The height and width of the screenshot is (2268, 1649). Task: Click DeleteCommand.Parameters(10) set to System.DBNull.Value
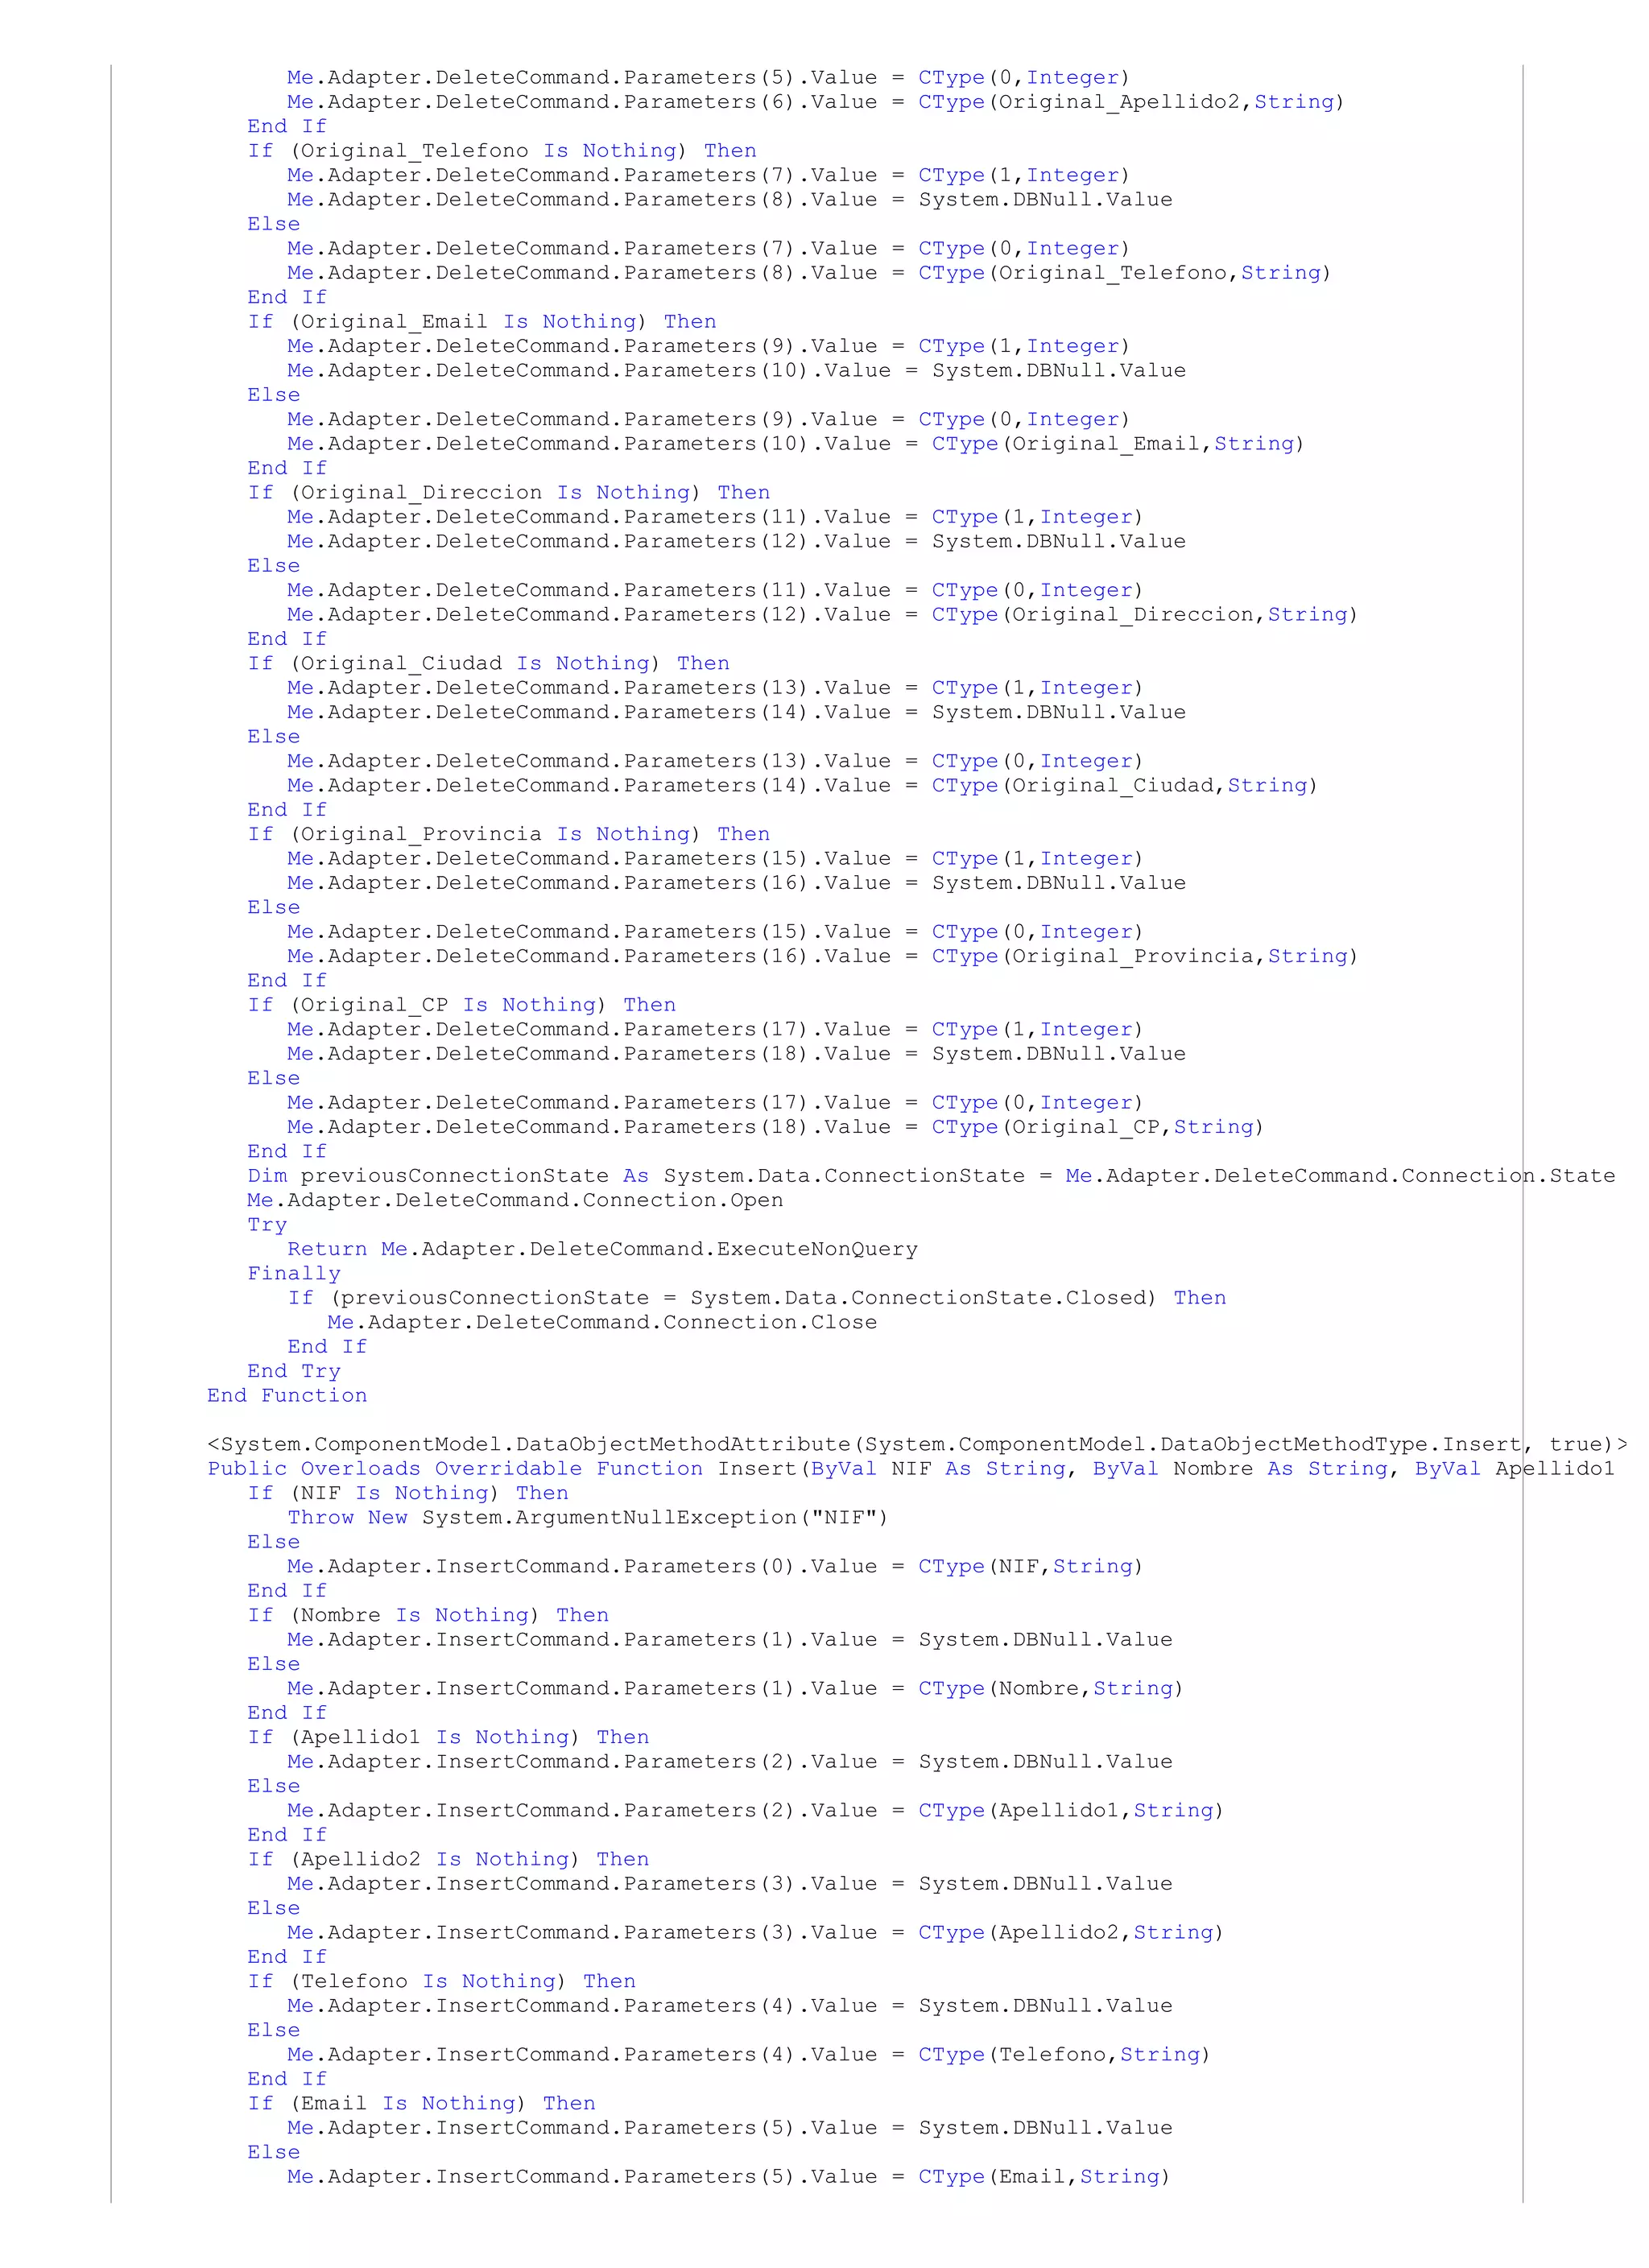click(x=736, y=371)
